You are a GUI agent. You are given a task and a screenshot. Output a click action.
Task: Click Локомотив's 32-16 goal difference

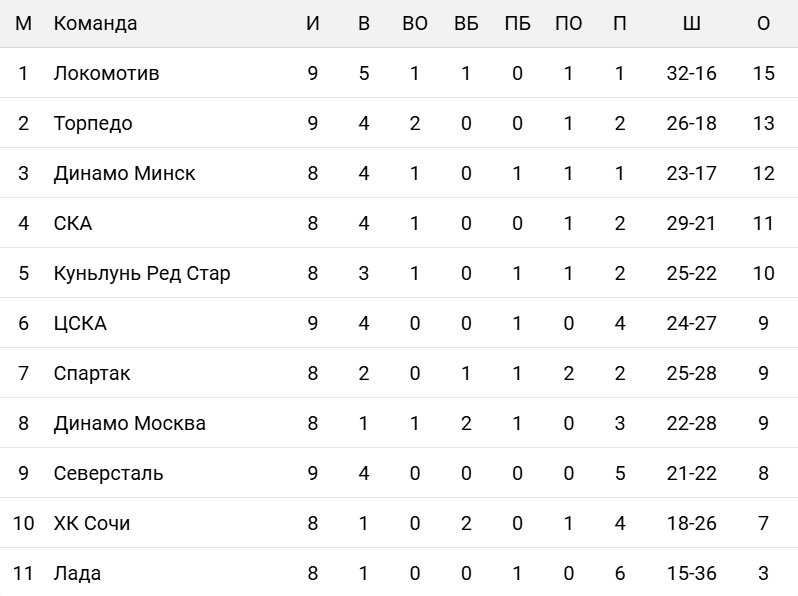click(x=691, y=73)
